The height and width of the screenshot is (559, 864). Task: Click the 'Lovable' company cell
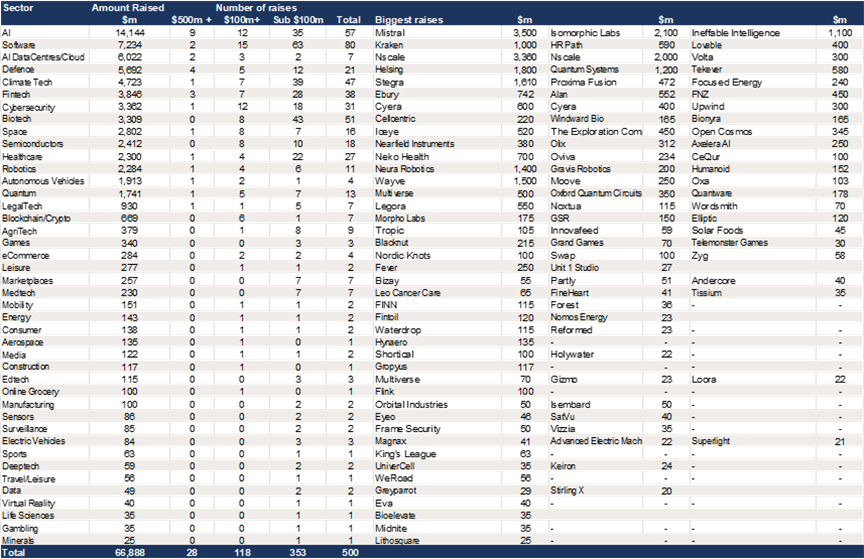pos(707,45)
